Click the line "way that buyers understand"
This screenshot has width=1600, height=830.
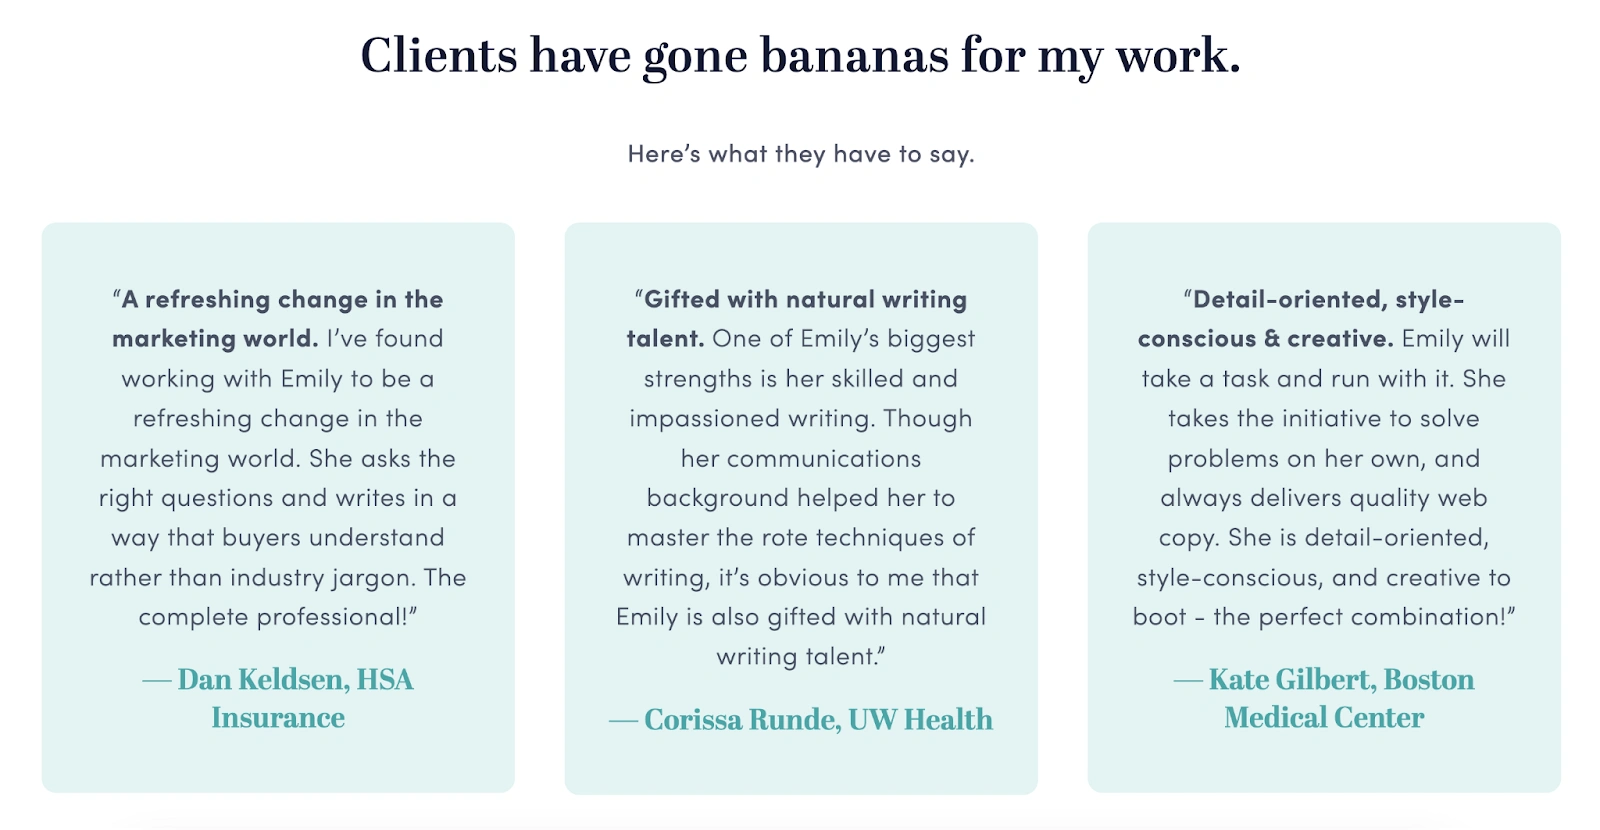278,538
